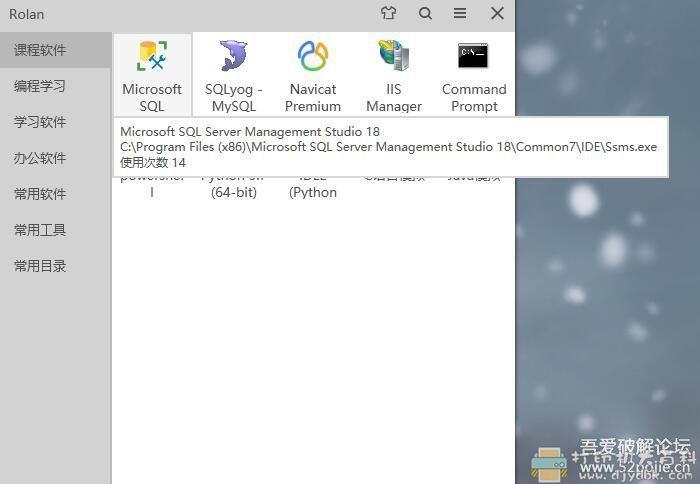Select the 常用目录 group
The width and height of the screenshot is (700, 484).
pos(55,266)
